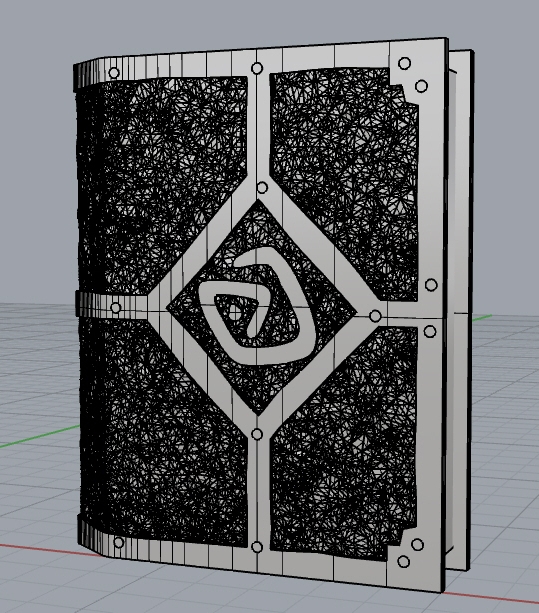Screen dimensions: 539x613
Task: Select the lowermost rivet of the bottom-right corner bracket
Action: (403, 562)
